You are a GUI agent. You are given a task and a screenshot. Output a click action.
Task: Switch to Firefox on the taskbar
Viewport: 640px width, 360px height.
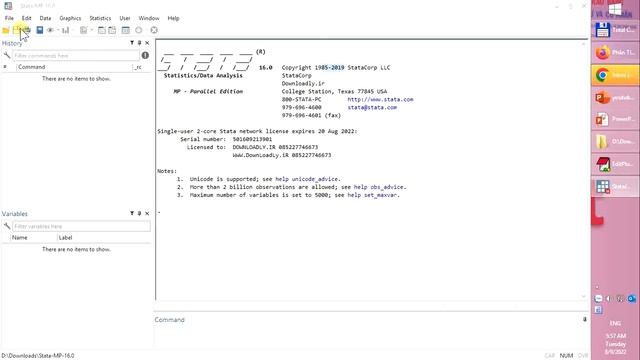coord(615,53)
